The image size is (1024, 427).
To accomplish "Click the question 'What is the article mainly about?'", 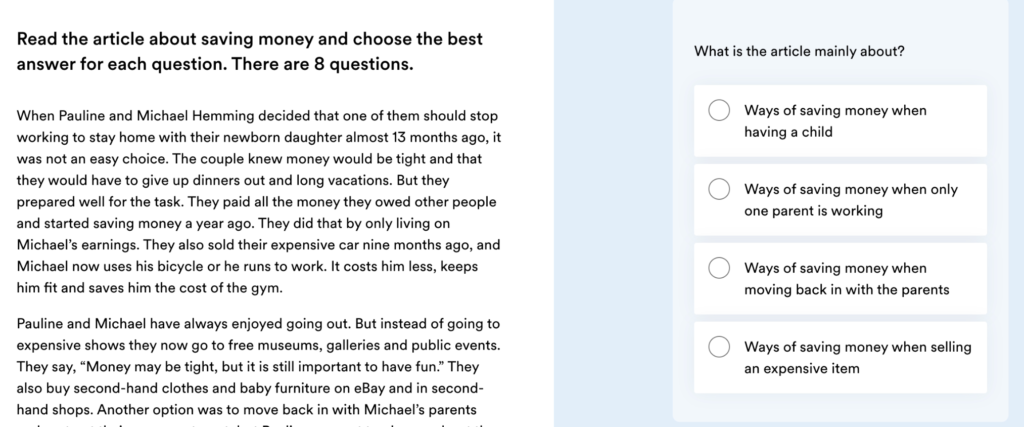I will coord(799,51).
